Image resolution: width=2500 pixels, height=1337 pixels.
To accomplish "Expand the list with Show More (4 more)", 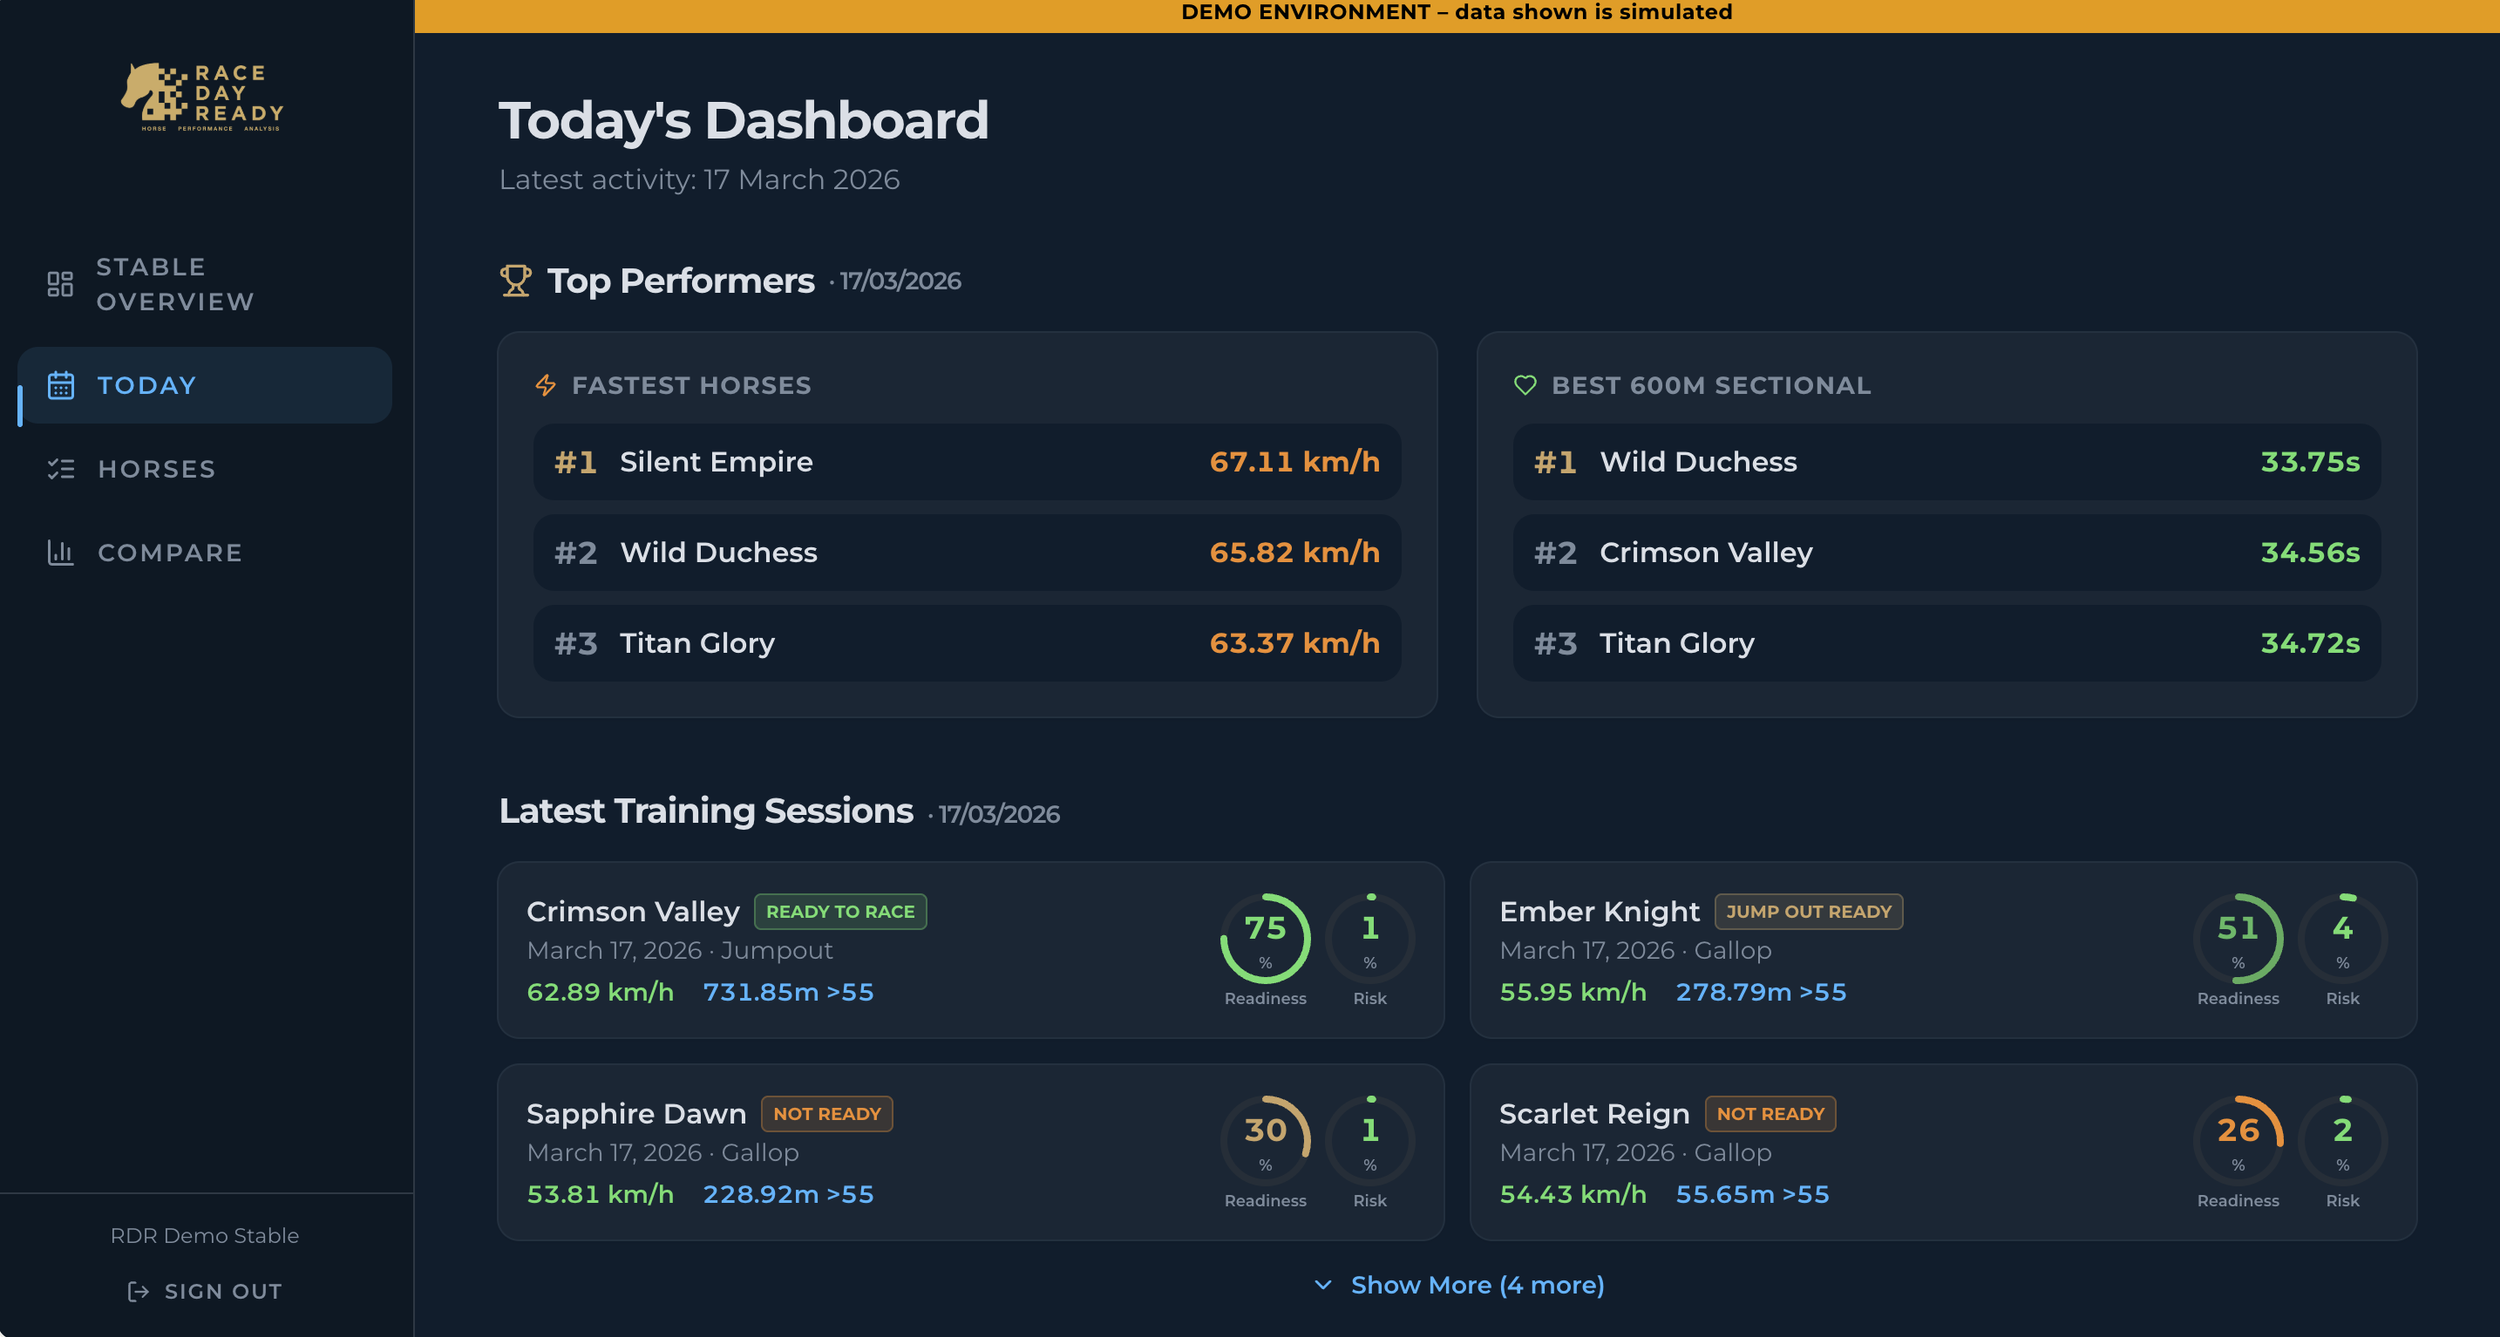I will [1476, 1285].
